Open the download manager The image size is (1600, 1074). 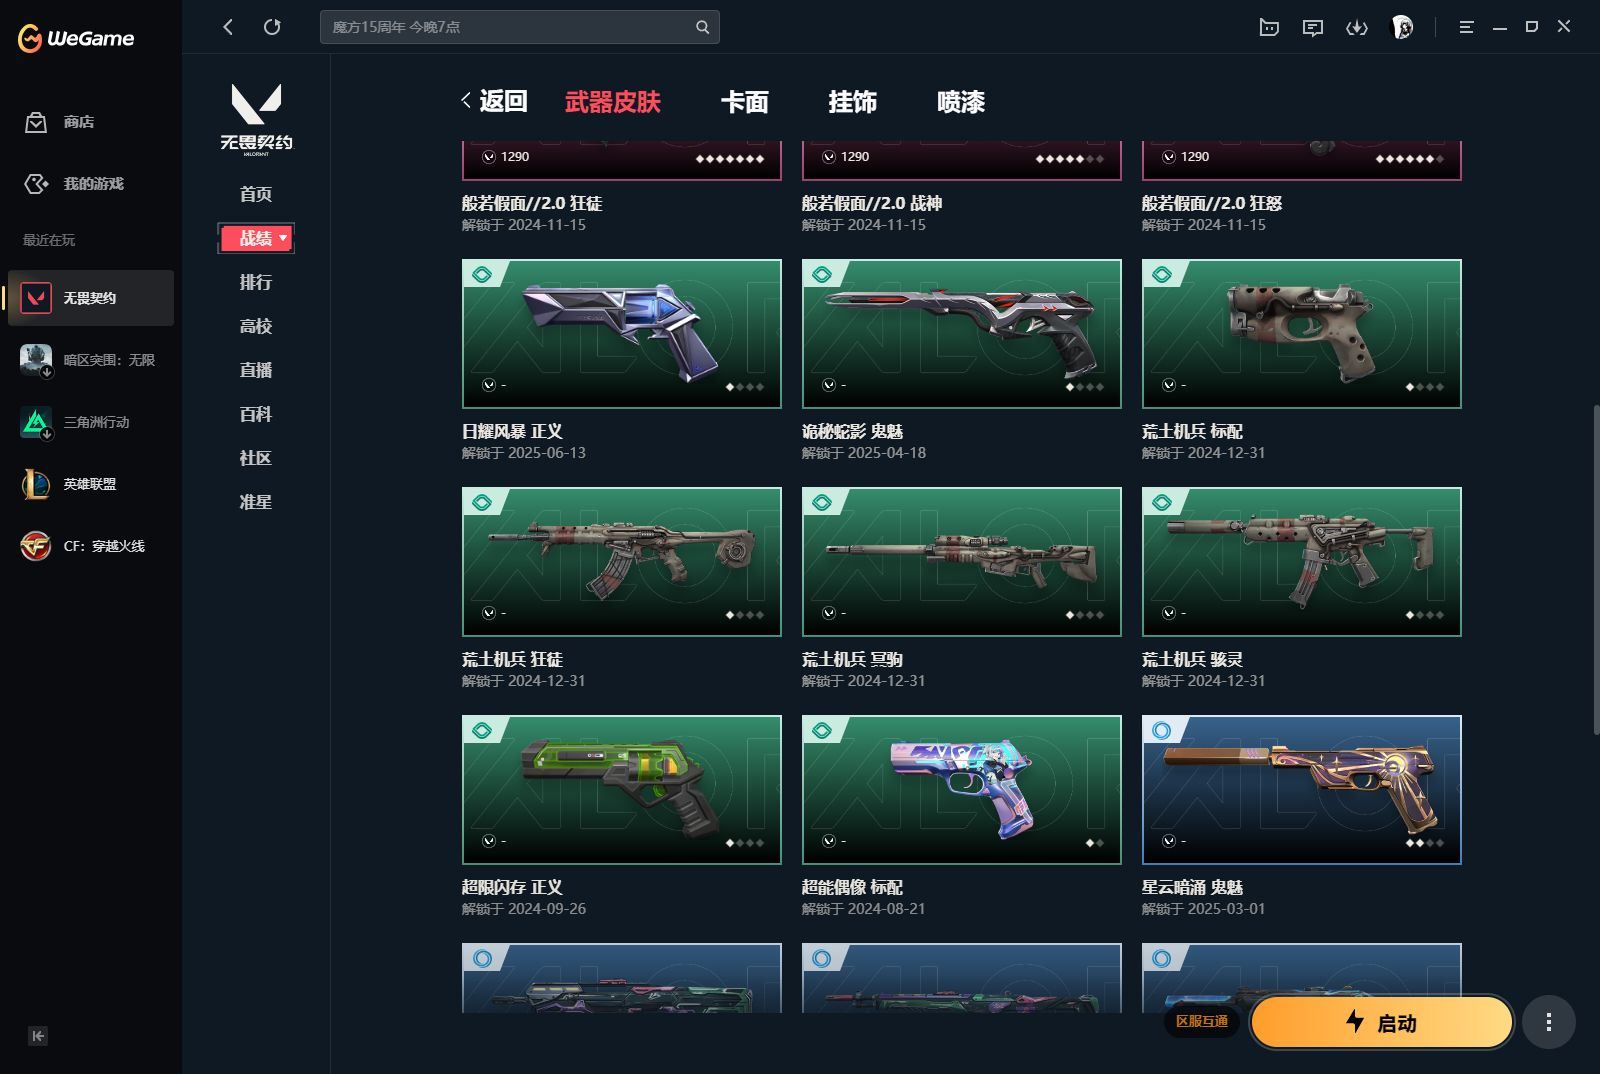pyautogui.click(x=1357, y=27)
